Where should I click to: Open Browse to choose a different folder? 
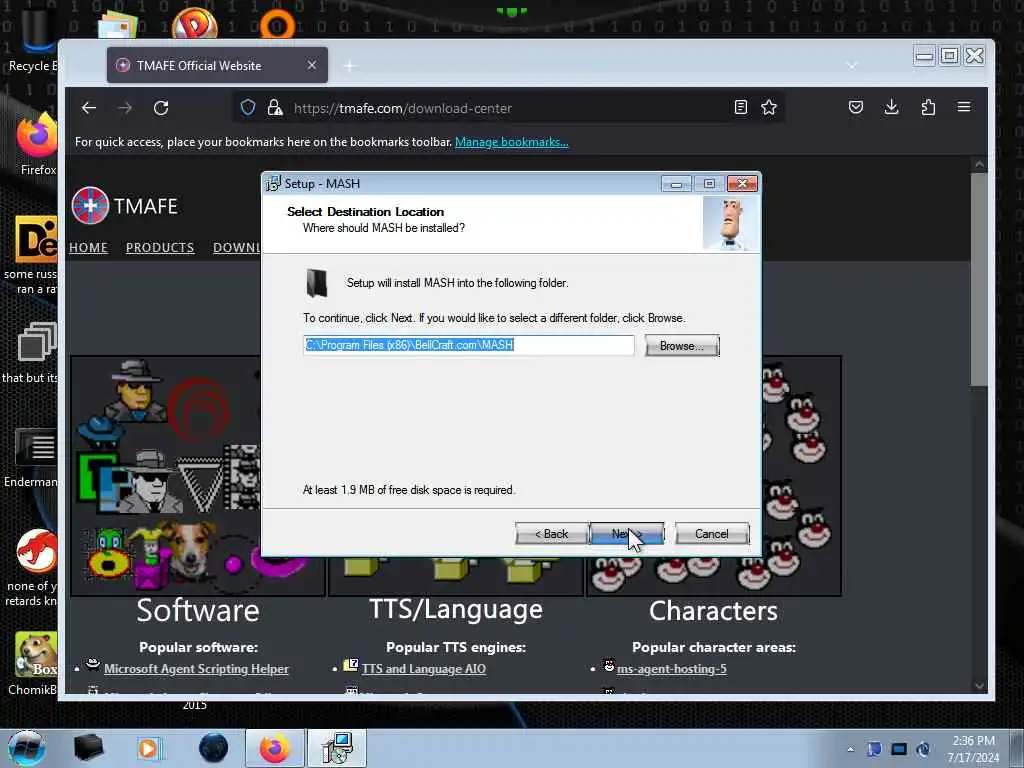(682, 345)
